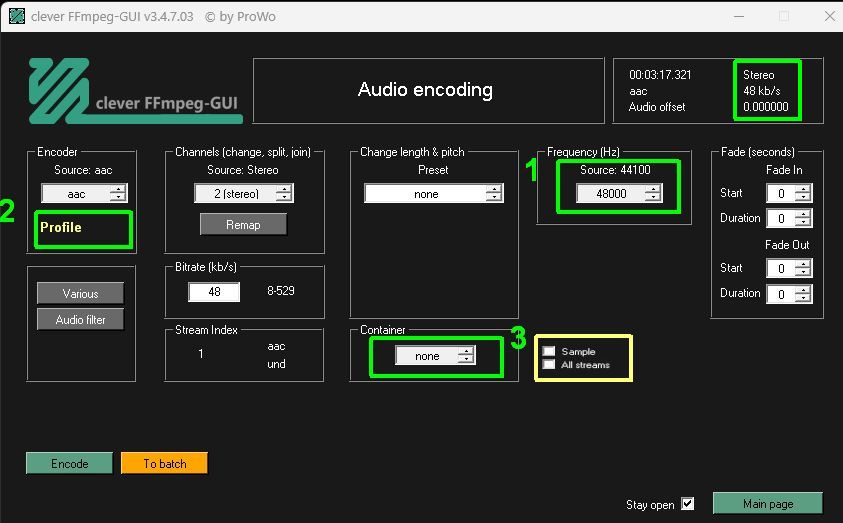Uncheck the Stay open checkbox
This screenshot has height=523, width=843.
[x=688, y=504]
